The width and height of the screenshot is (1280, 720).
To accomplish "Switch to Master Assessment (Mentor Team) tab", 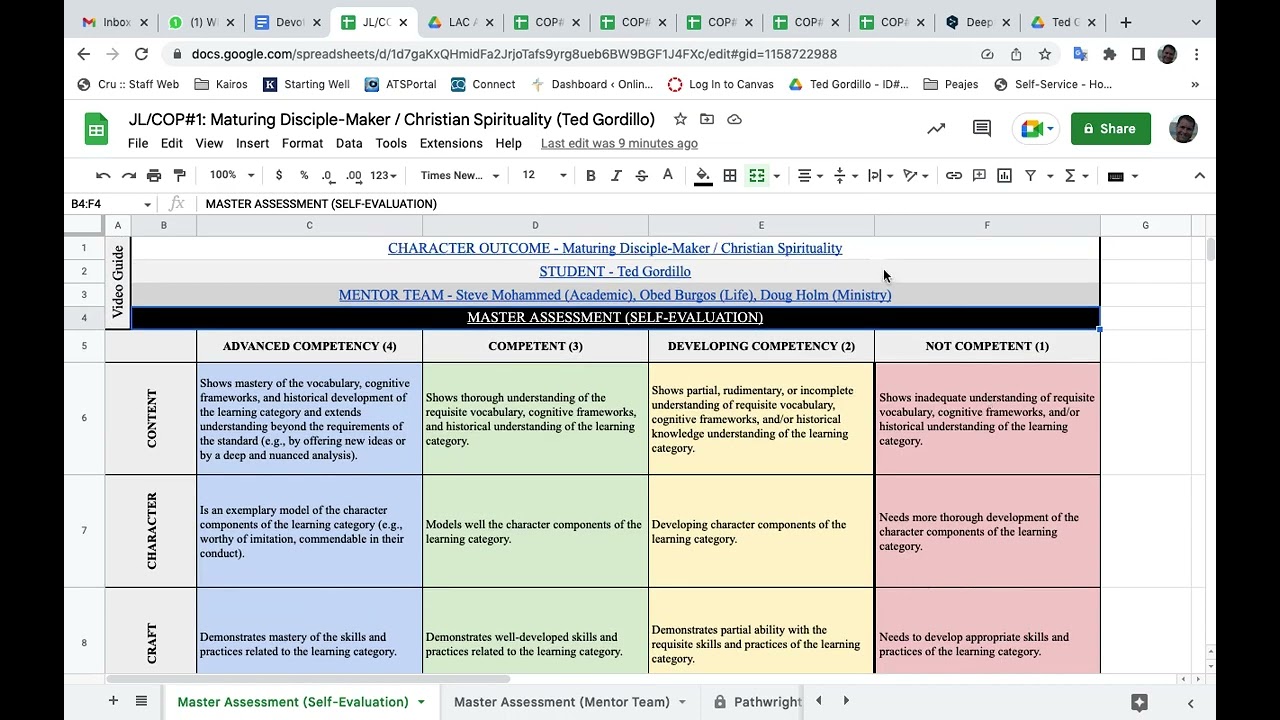I will [562, 702].
